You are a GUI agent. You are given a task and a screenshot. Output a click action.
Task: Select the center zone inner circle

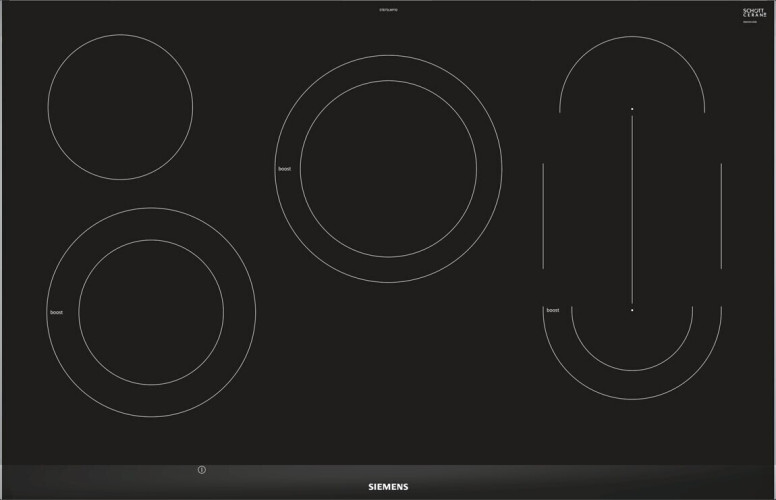click(388, 168)
